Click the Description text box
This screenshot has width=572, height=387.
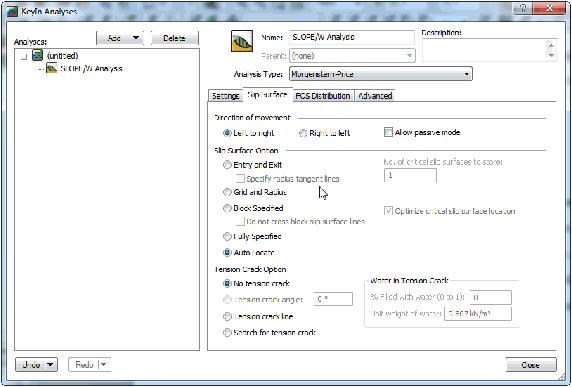484,50
